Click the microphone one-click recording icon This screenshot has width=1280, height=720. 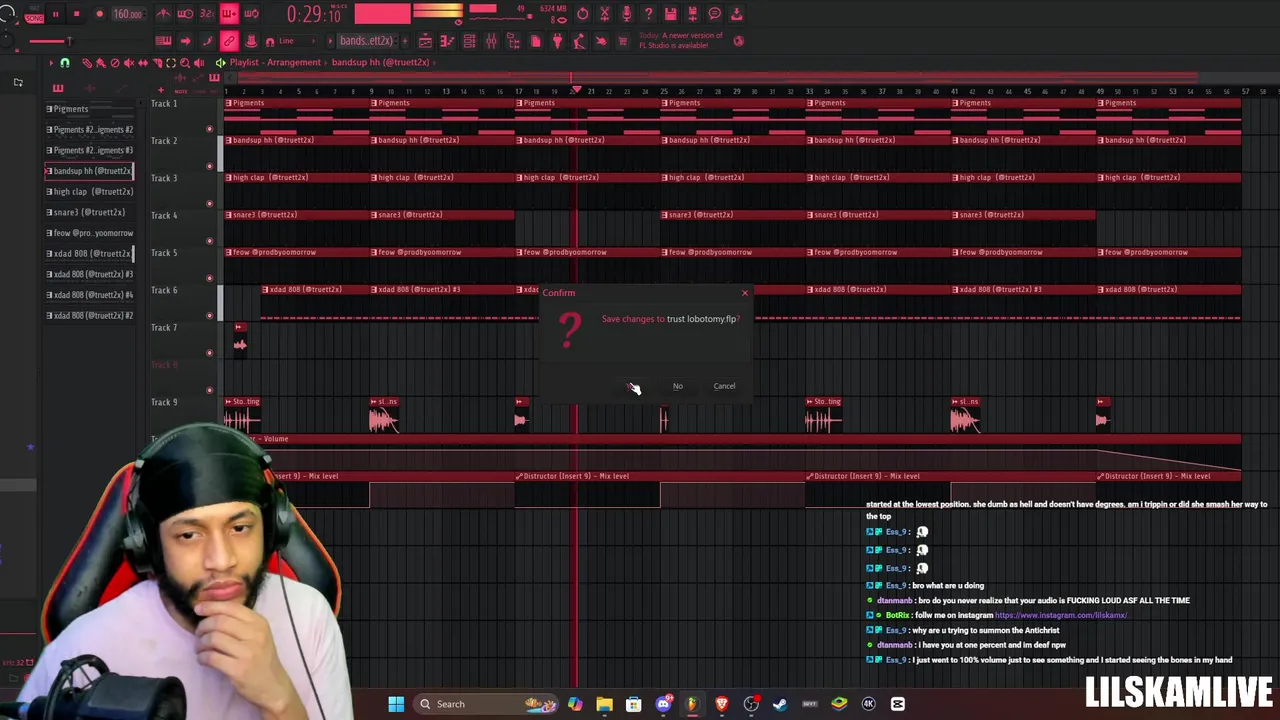coord(627,14)
